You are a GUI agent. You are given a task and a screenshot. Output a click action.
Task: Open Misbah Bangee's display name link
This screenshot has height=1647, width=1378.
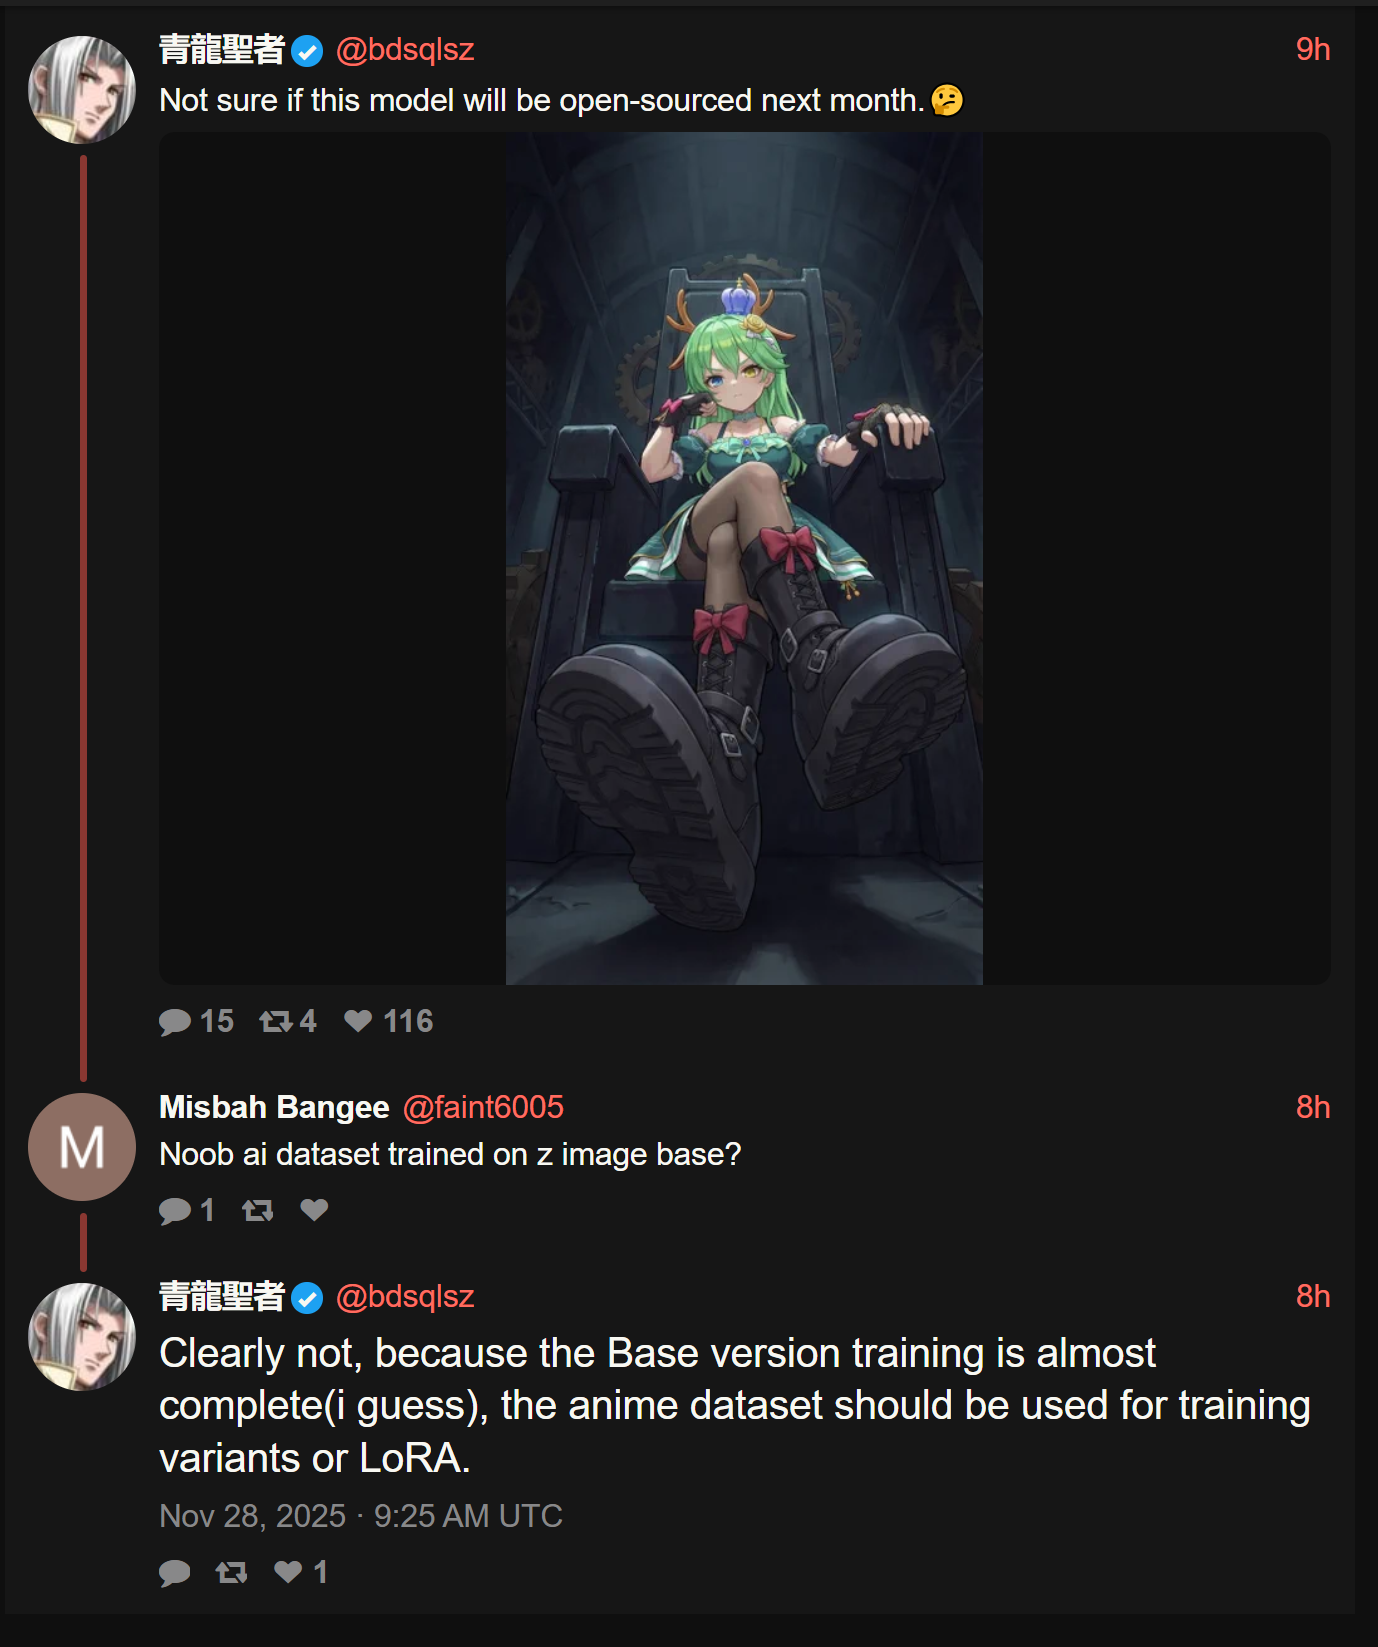[274, 1107]
